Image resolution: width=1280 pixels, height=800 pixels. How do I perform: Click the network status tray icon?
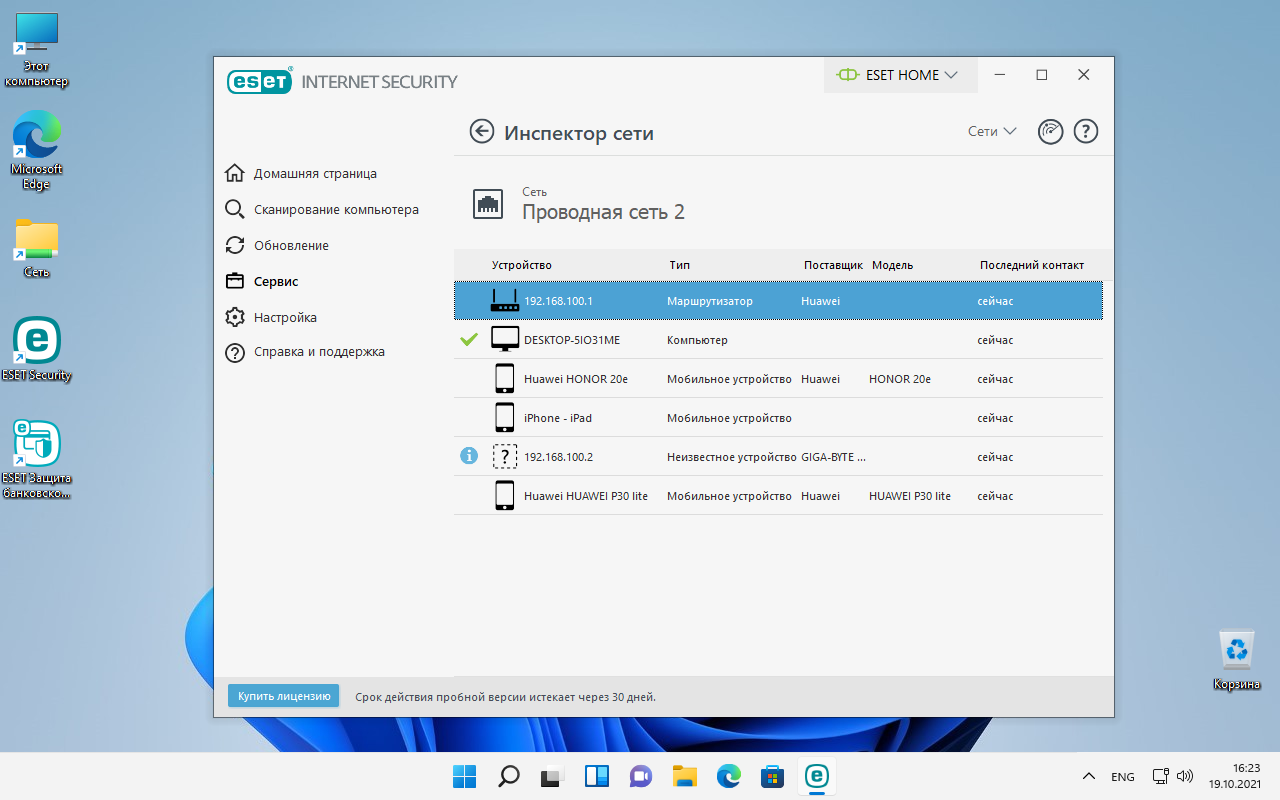point(1159,776)
